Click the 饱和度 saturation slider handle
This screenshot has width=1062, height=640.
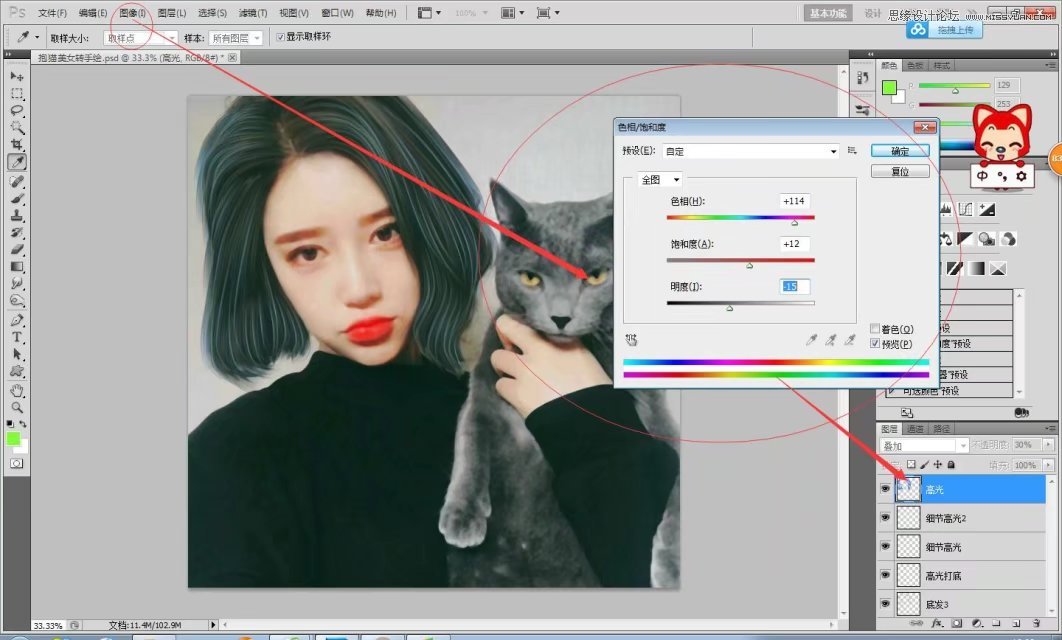pos(749,265)
